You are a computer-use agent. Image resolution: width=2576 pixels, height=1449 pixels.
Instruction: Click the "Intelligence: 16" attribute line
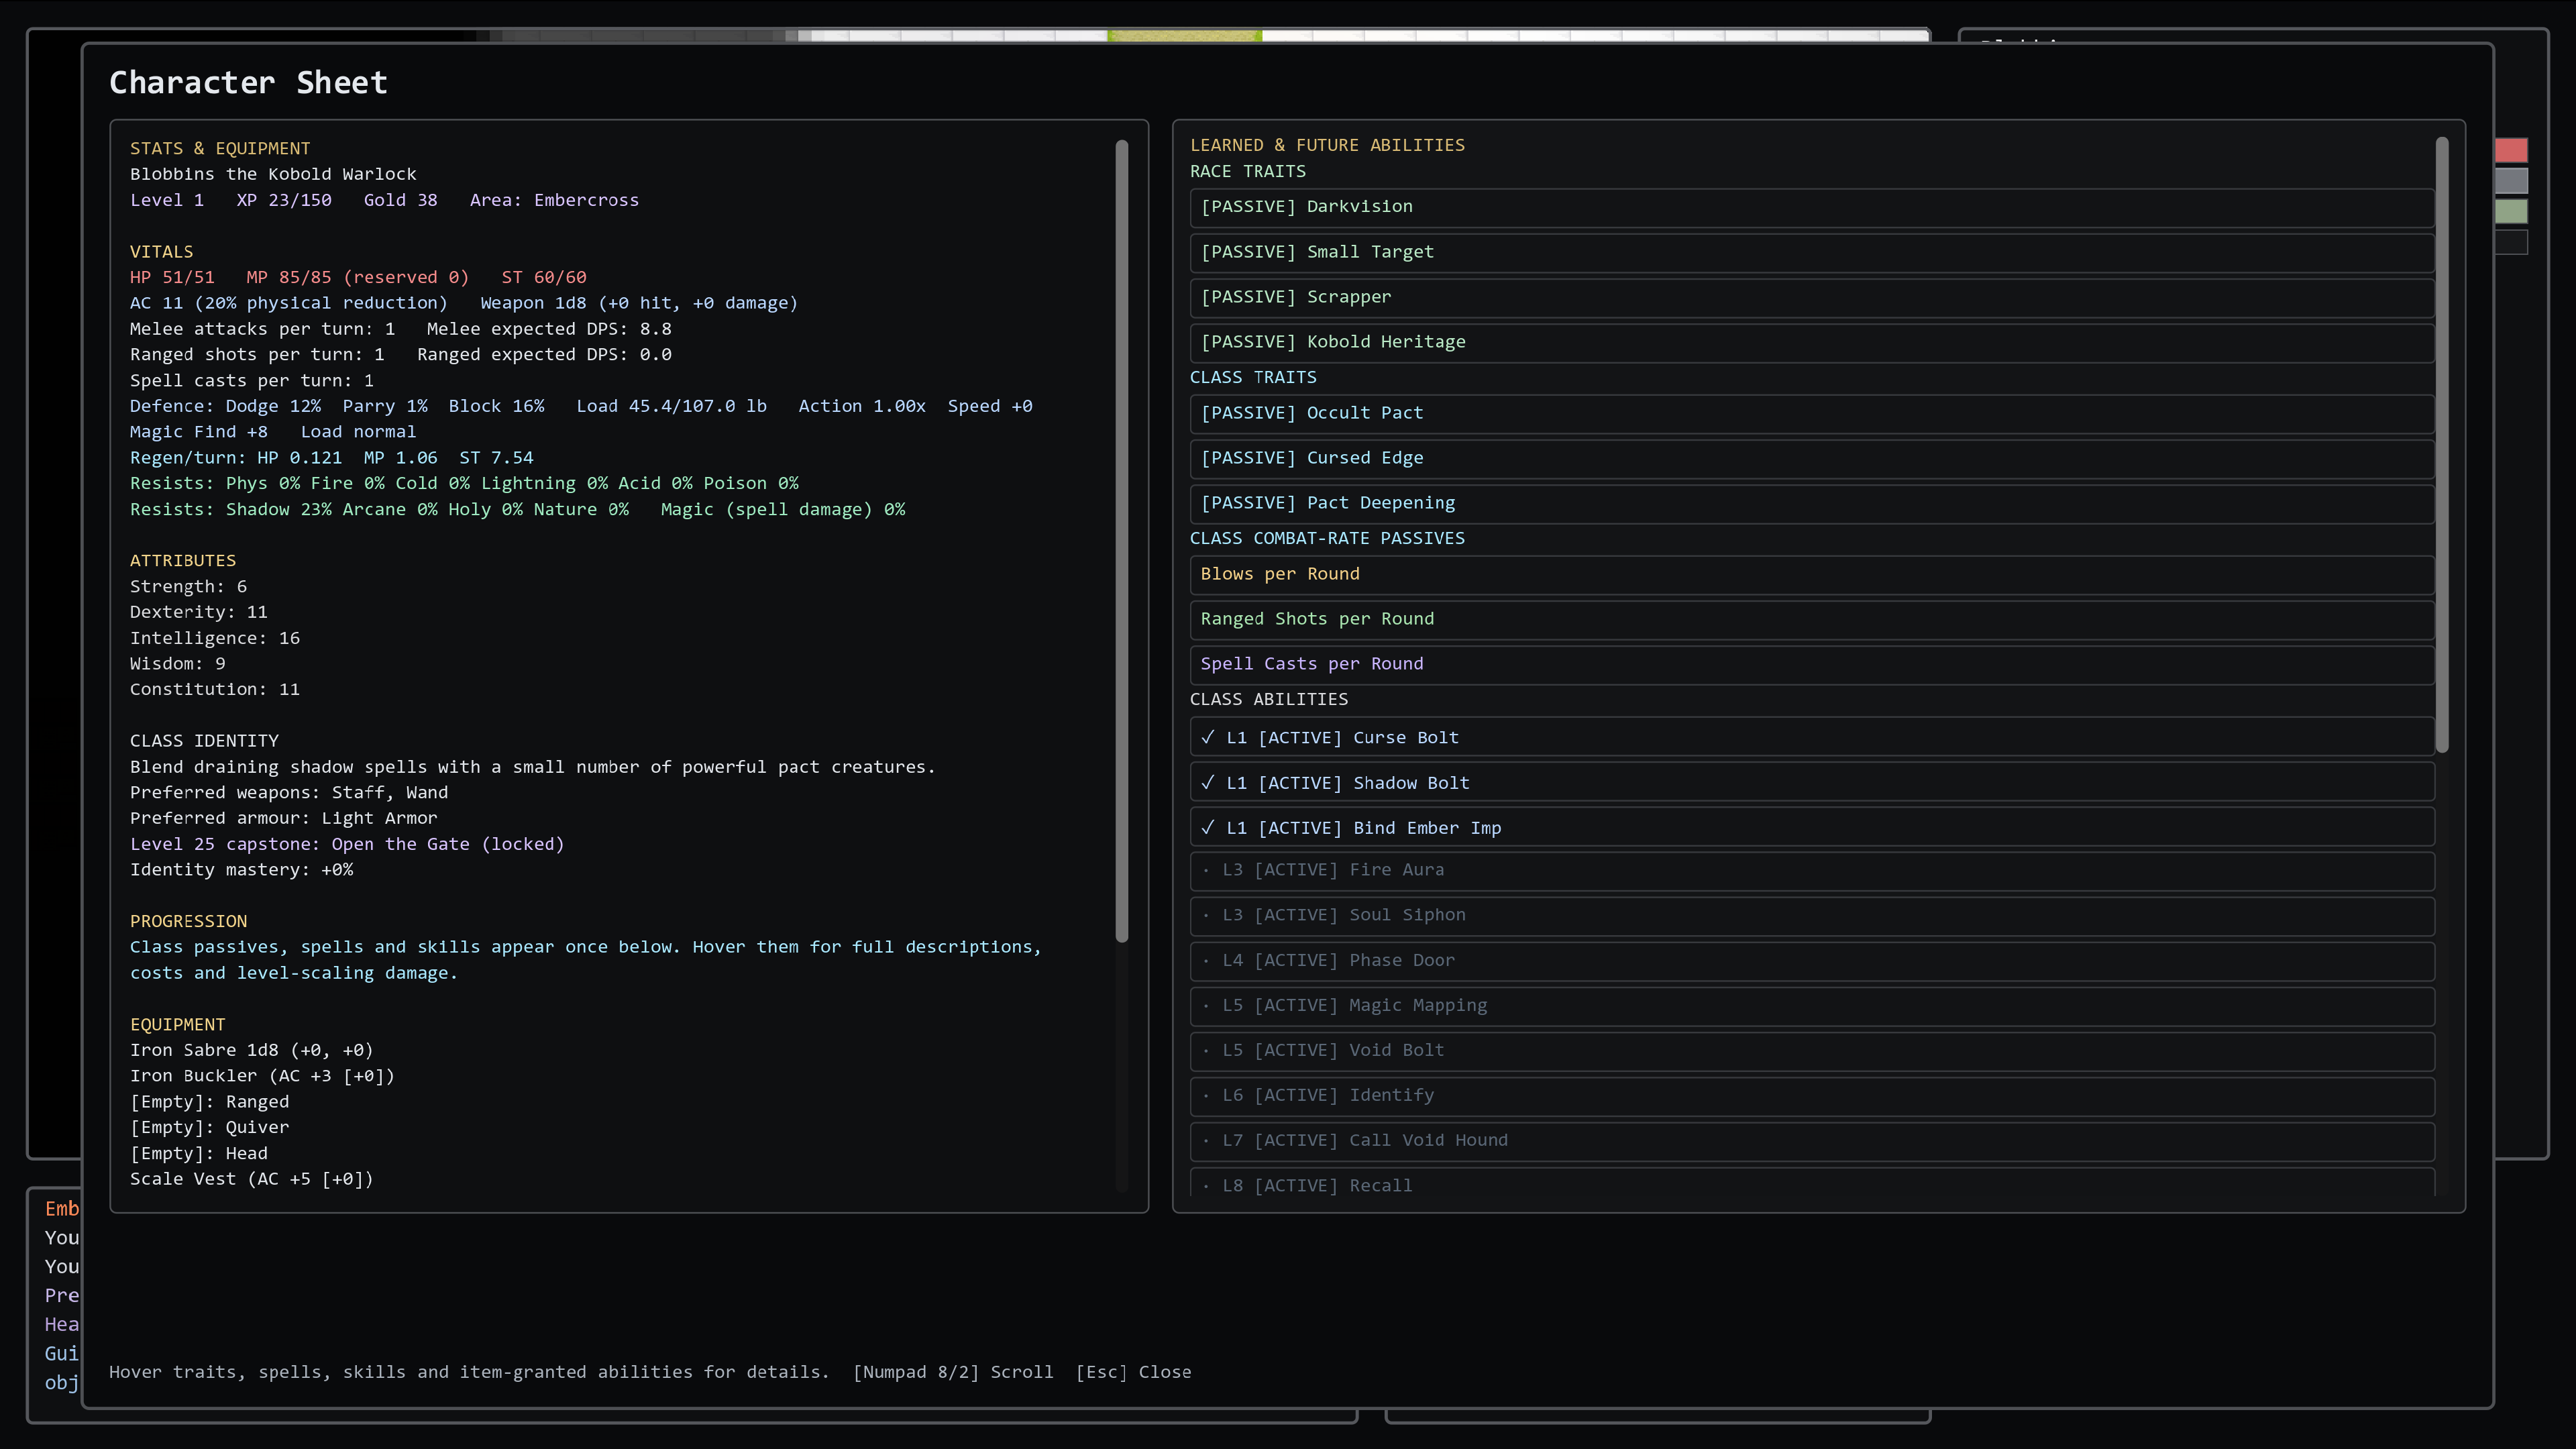(215, 638)
